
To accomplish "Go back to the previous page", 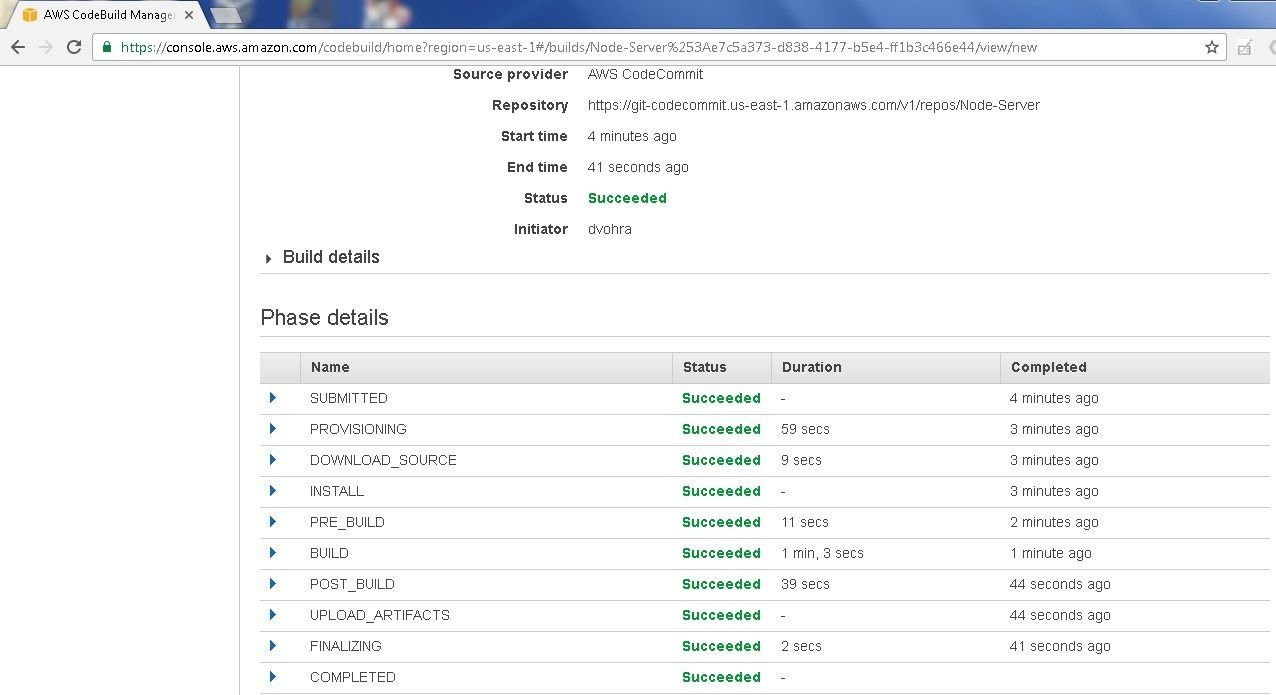I will click(18, 47).
